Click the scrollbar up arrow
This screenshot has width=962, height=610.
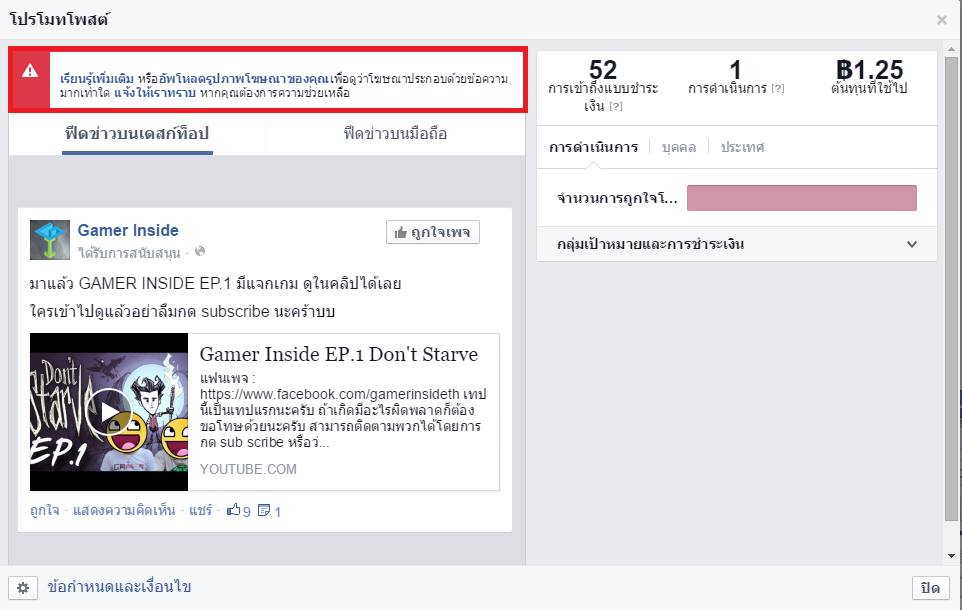point(951,48)
